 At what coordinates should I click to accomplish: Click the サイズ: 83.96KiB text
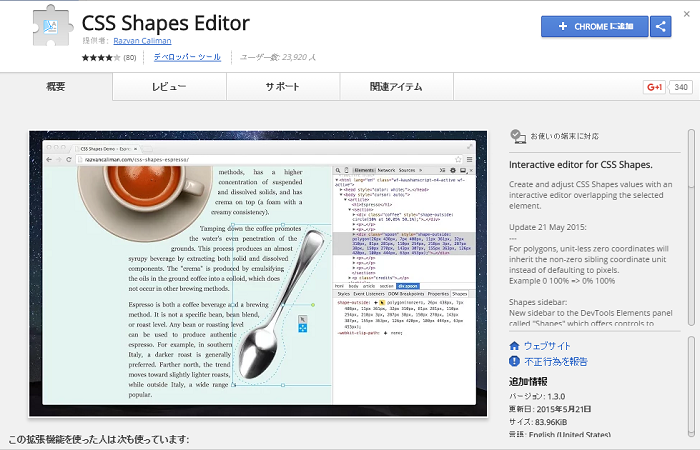coord(538,422)
